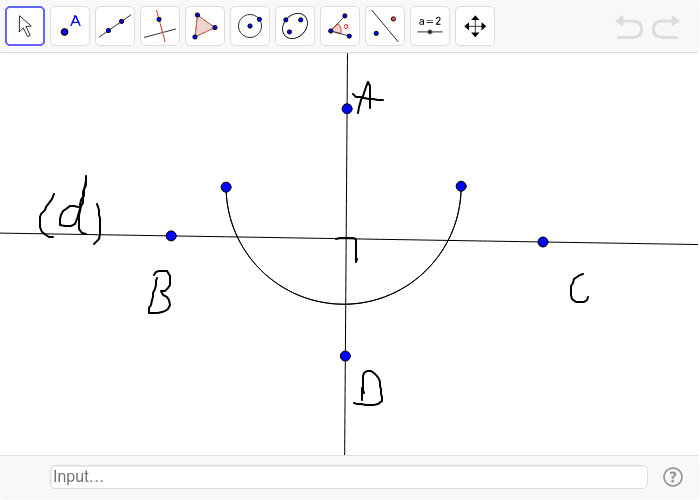Select the Slider a=2 tool
Image resolution: width=700 pixels, height=500 pixels.
pyautogui.click(x=430, y=26)
